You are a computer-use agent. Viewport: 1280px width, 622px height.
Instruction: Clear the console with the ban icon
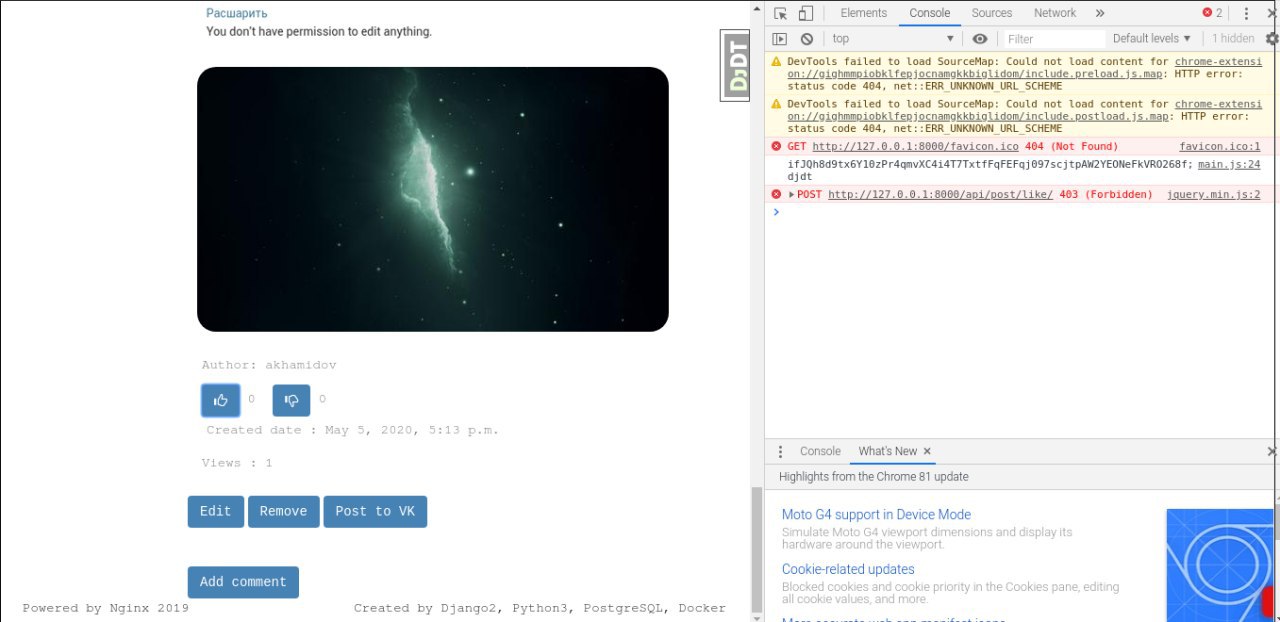tap(807, 39)
